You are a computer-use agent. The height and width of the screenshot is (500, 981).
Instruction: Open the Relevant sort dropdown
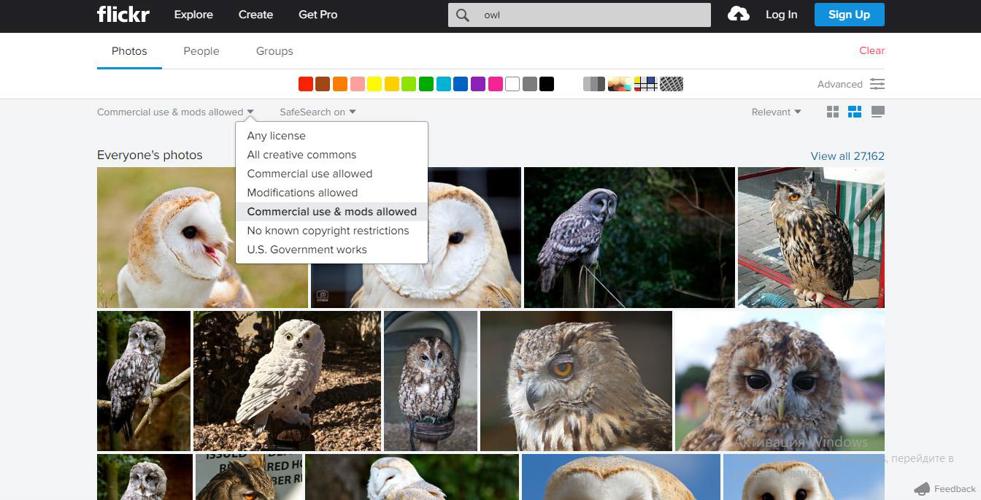click(x=776, y=112)
